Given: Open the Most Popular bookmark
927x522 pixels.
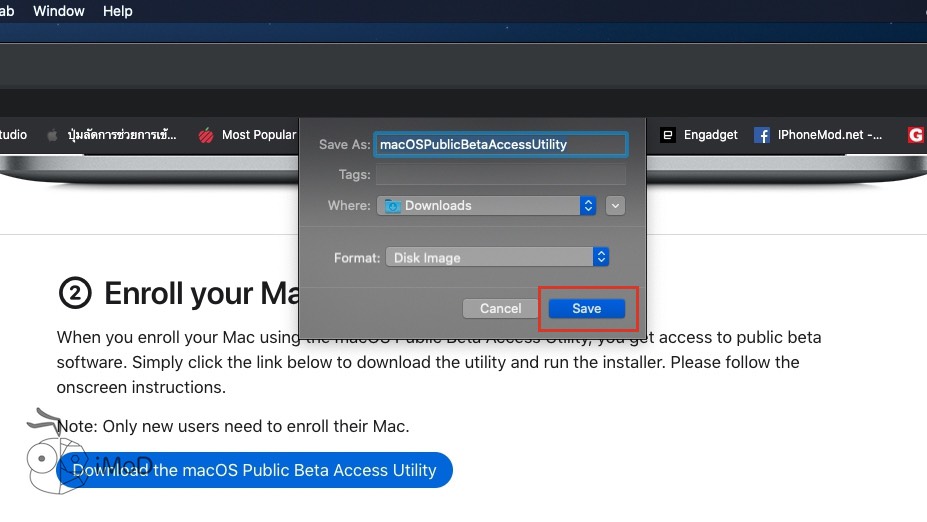Looking at the screenshot, I should point(258,135).
